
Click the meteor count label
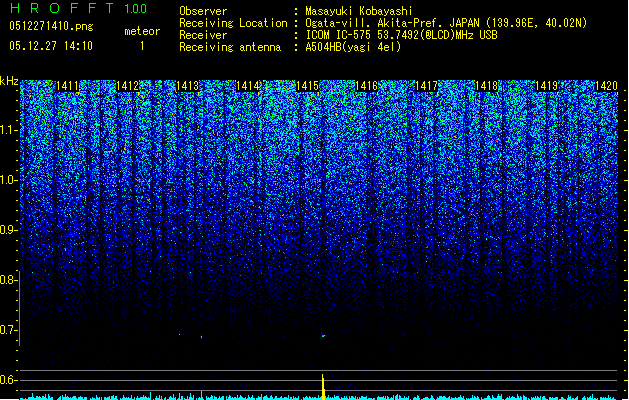point(142,31)
